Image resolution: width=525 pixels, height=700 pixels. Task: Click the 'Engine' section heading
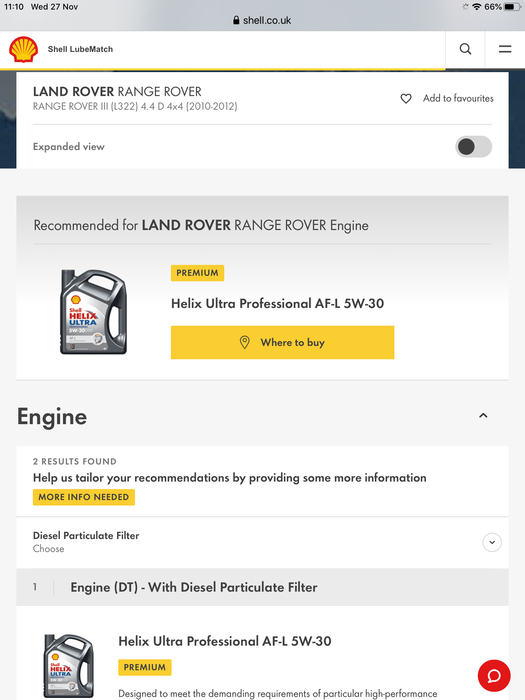coord(52,417)
